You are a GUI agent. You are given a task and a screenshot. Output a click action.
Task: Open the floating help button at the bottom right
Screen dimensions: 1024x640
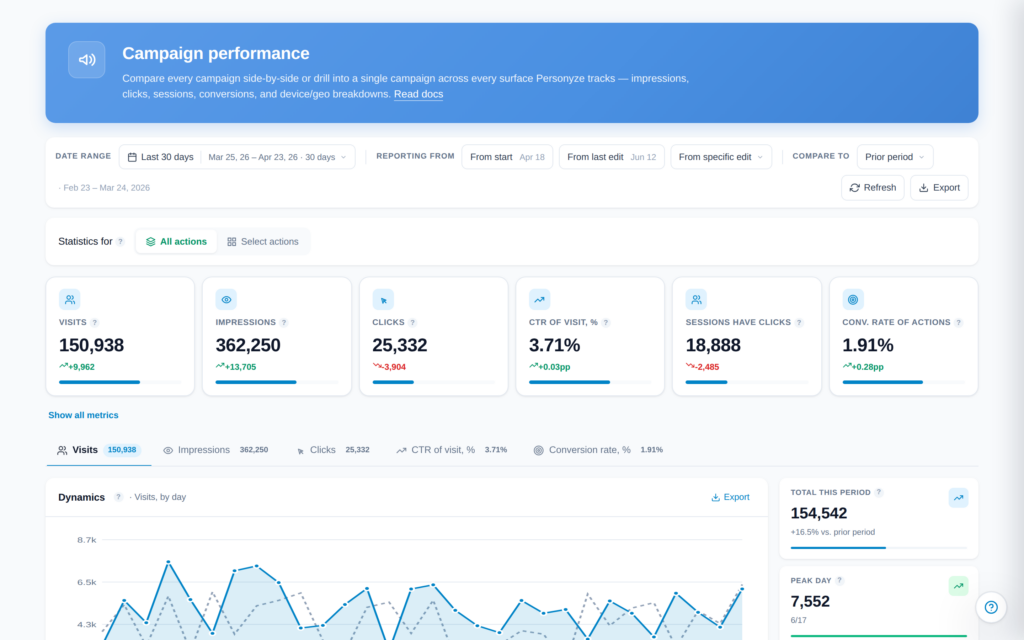click(x=991, y=607)
